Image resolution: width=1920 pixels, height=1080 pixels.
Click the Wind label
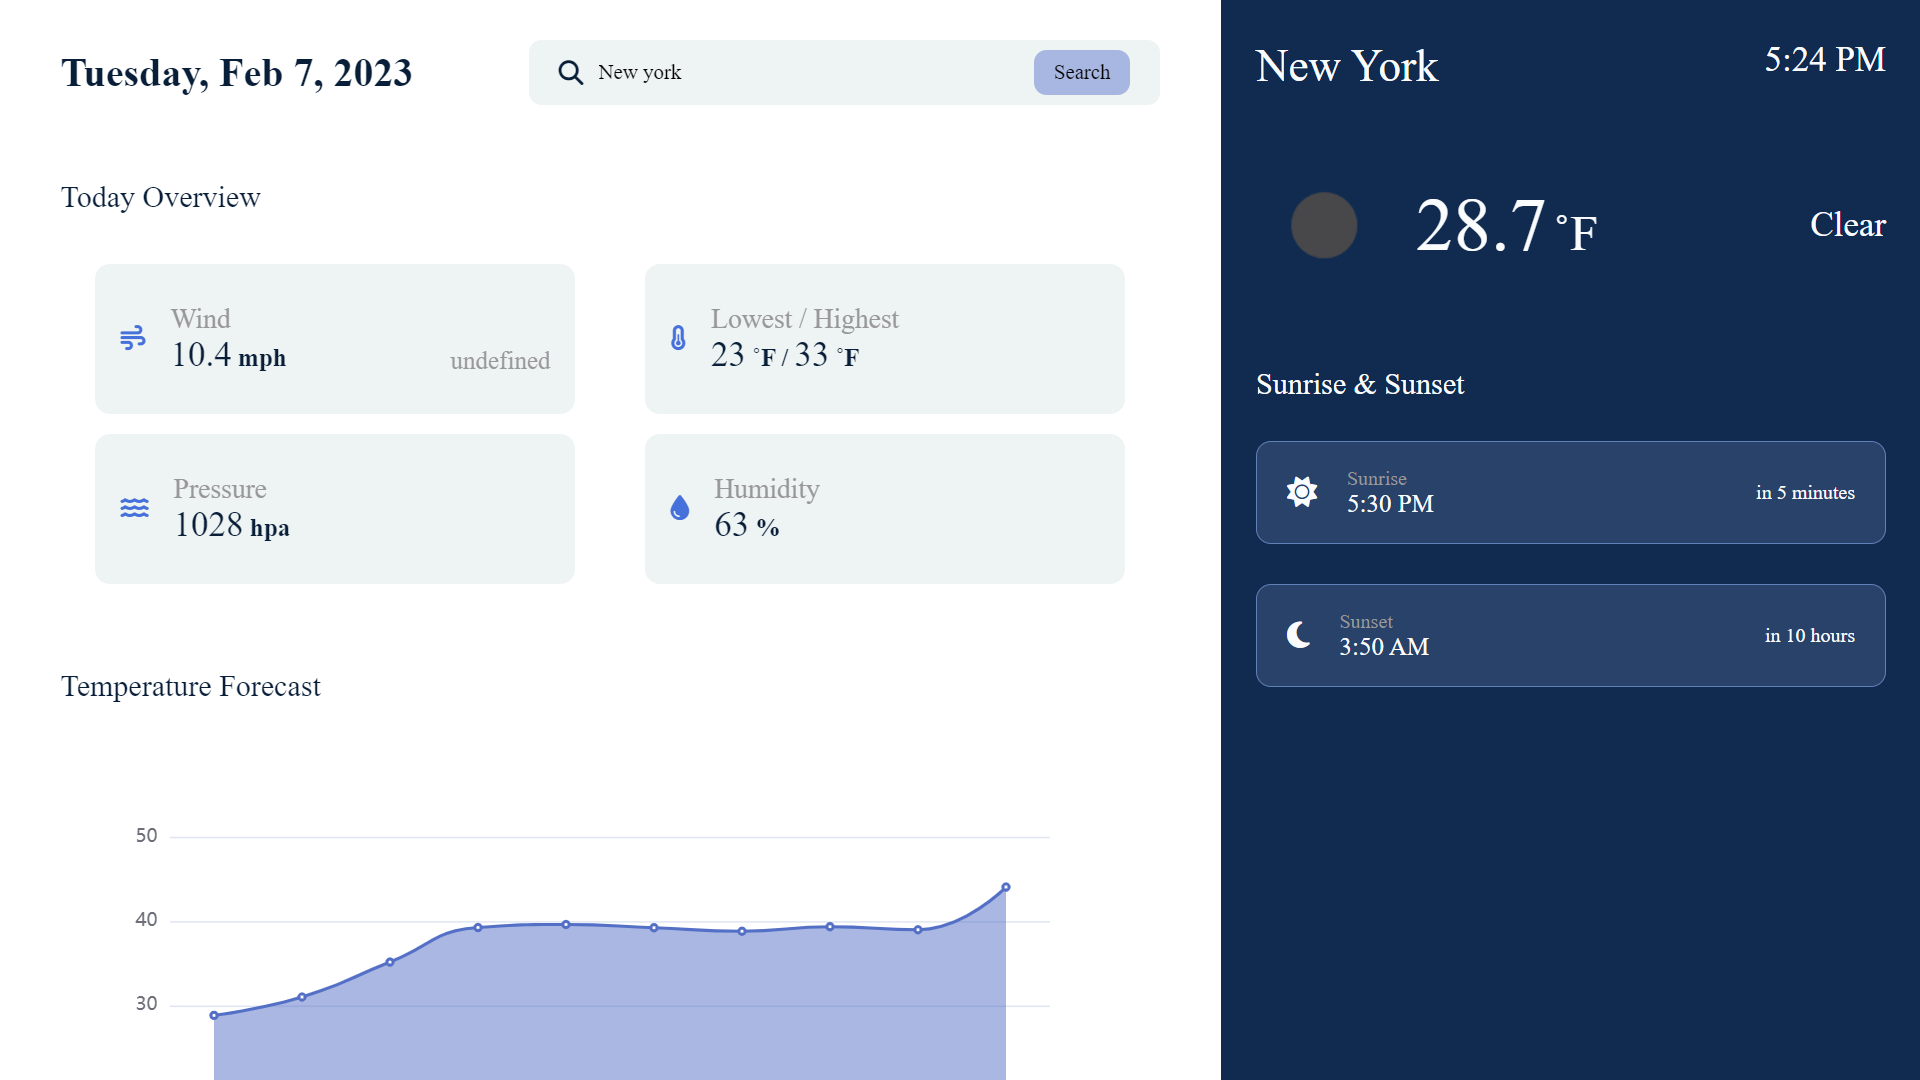point(200,319)
